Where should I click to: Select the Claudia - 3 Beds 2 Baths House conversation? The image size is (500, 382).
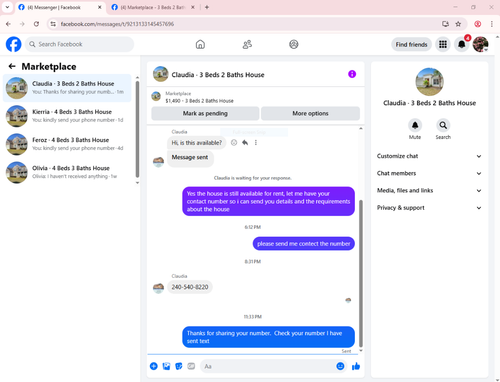click(x=67, y=88)
